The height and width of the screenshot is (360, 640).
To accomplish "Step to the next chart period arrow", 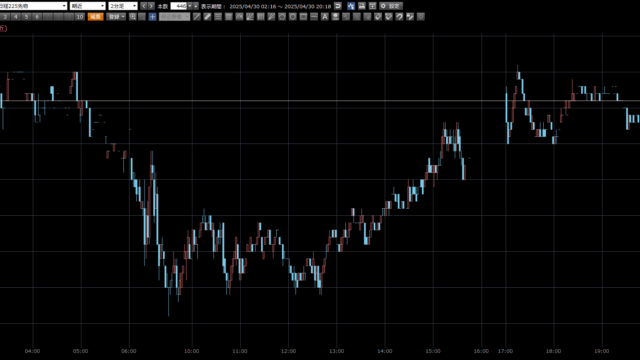I will 151,6.
